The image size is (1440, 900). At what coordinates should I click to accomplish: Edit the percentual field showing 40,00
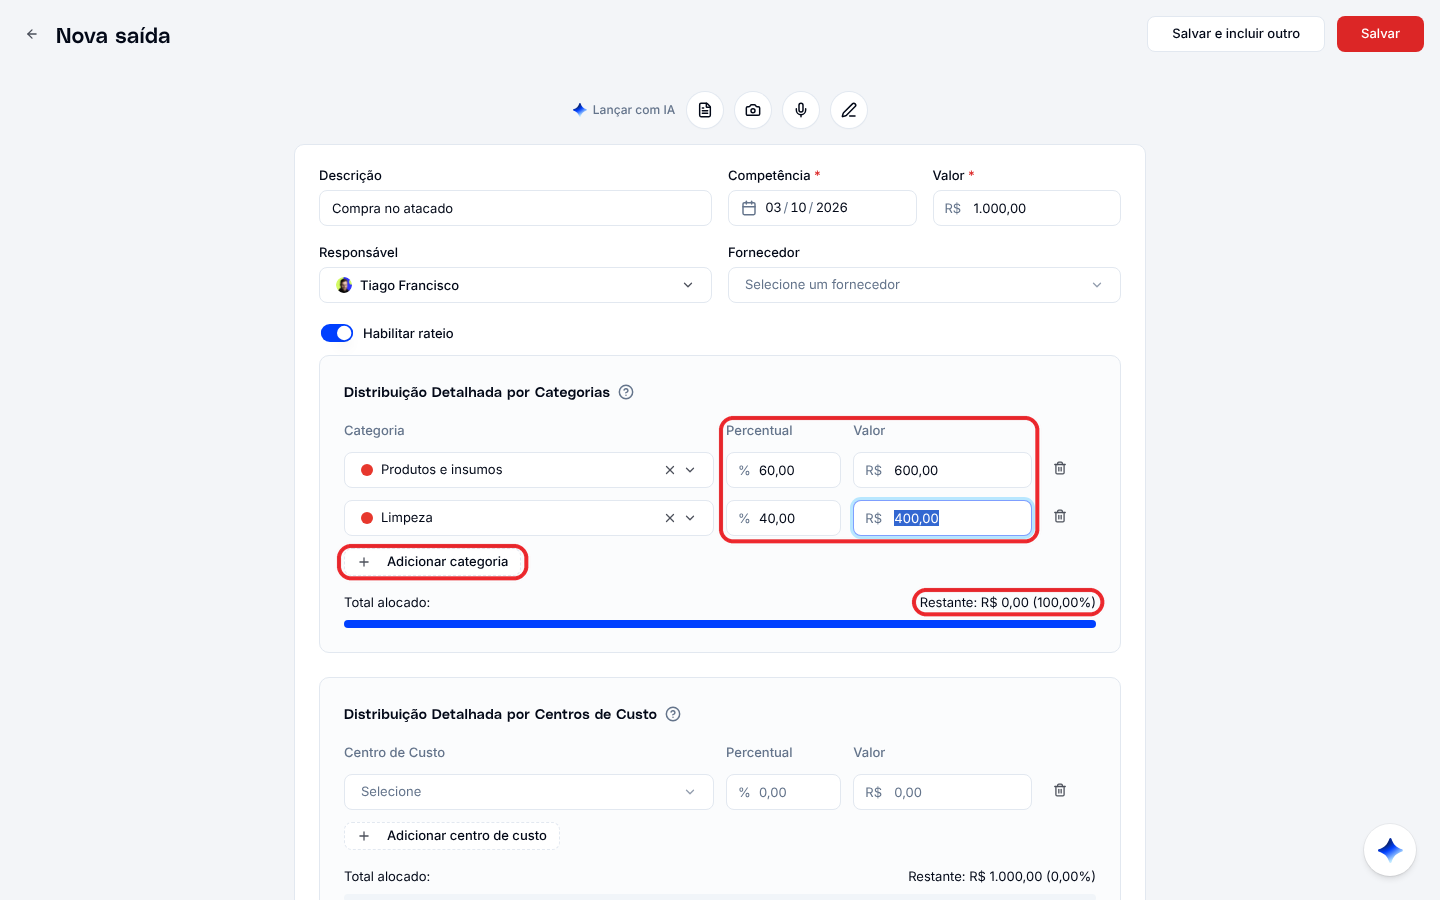[783, 518]
